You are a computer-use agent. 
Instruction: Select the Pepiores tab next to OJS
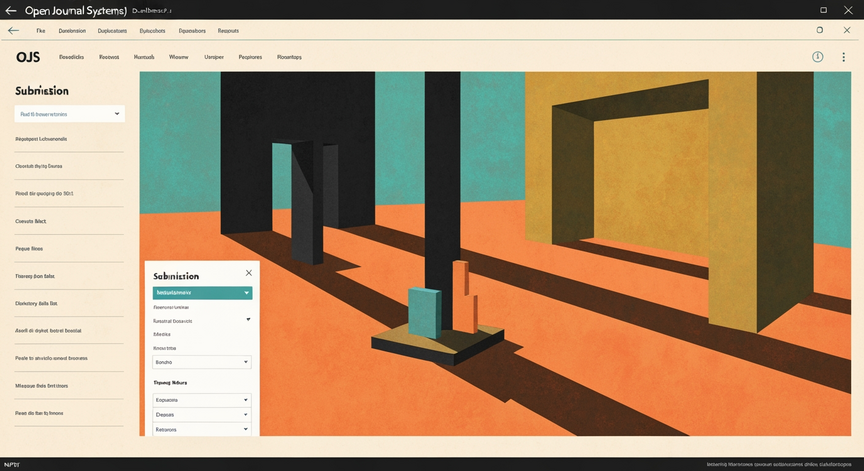tap(250, 57)
